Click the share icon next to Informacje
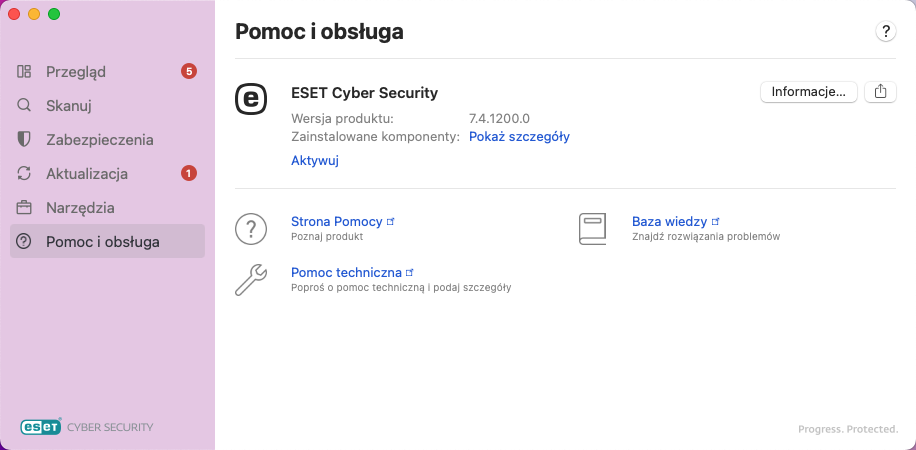The image size is (916, 450). pos(880,92)
